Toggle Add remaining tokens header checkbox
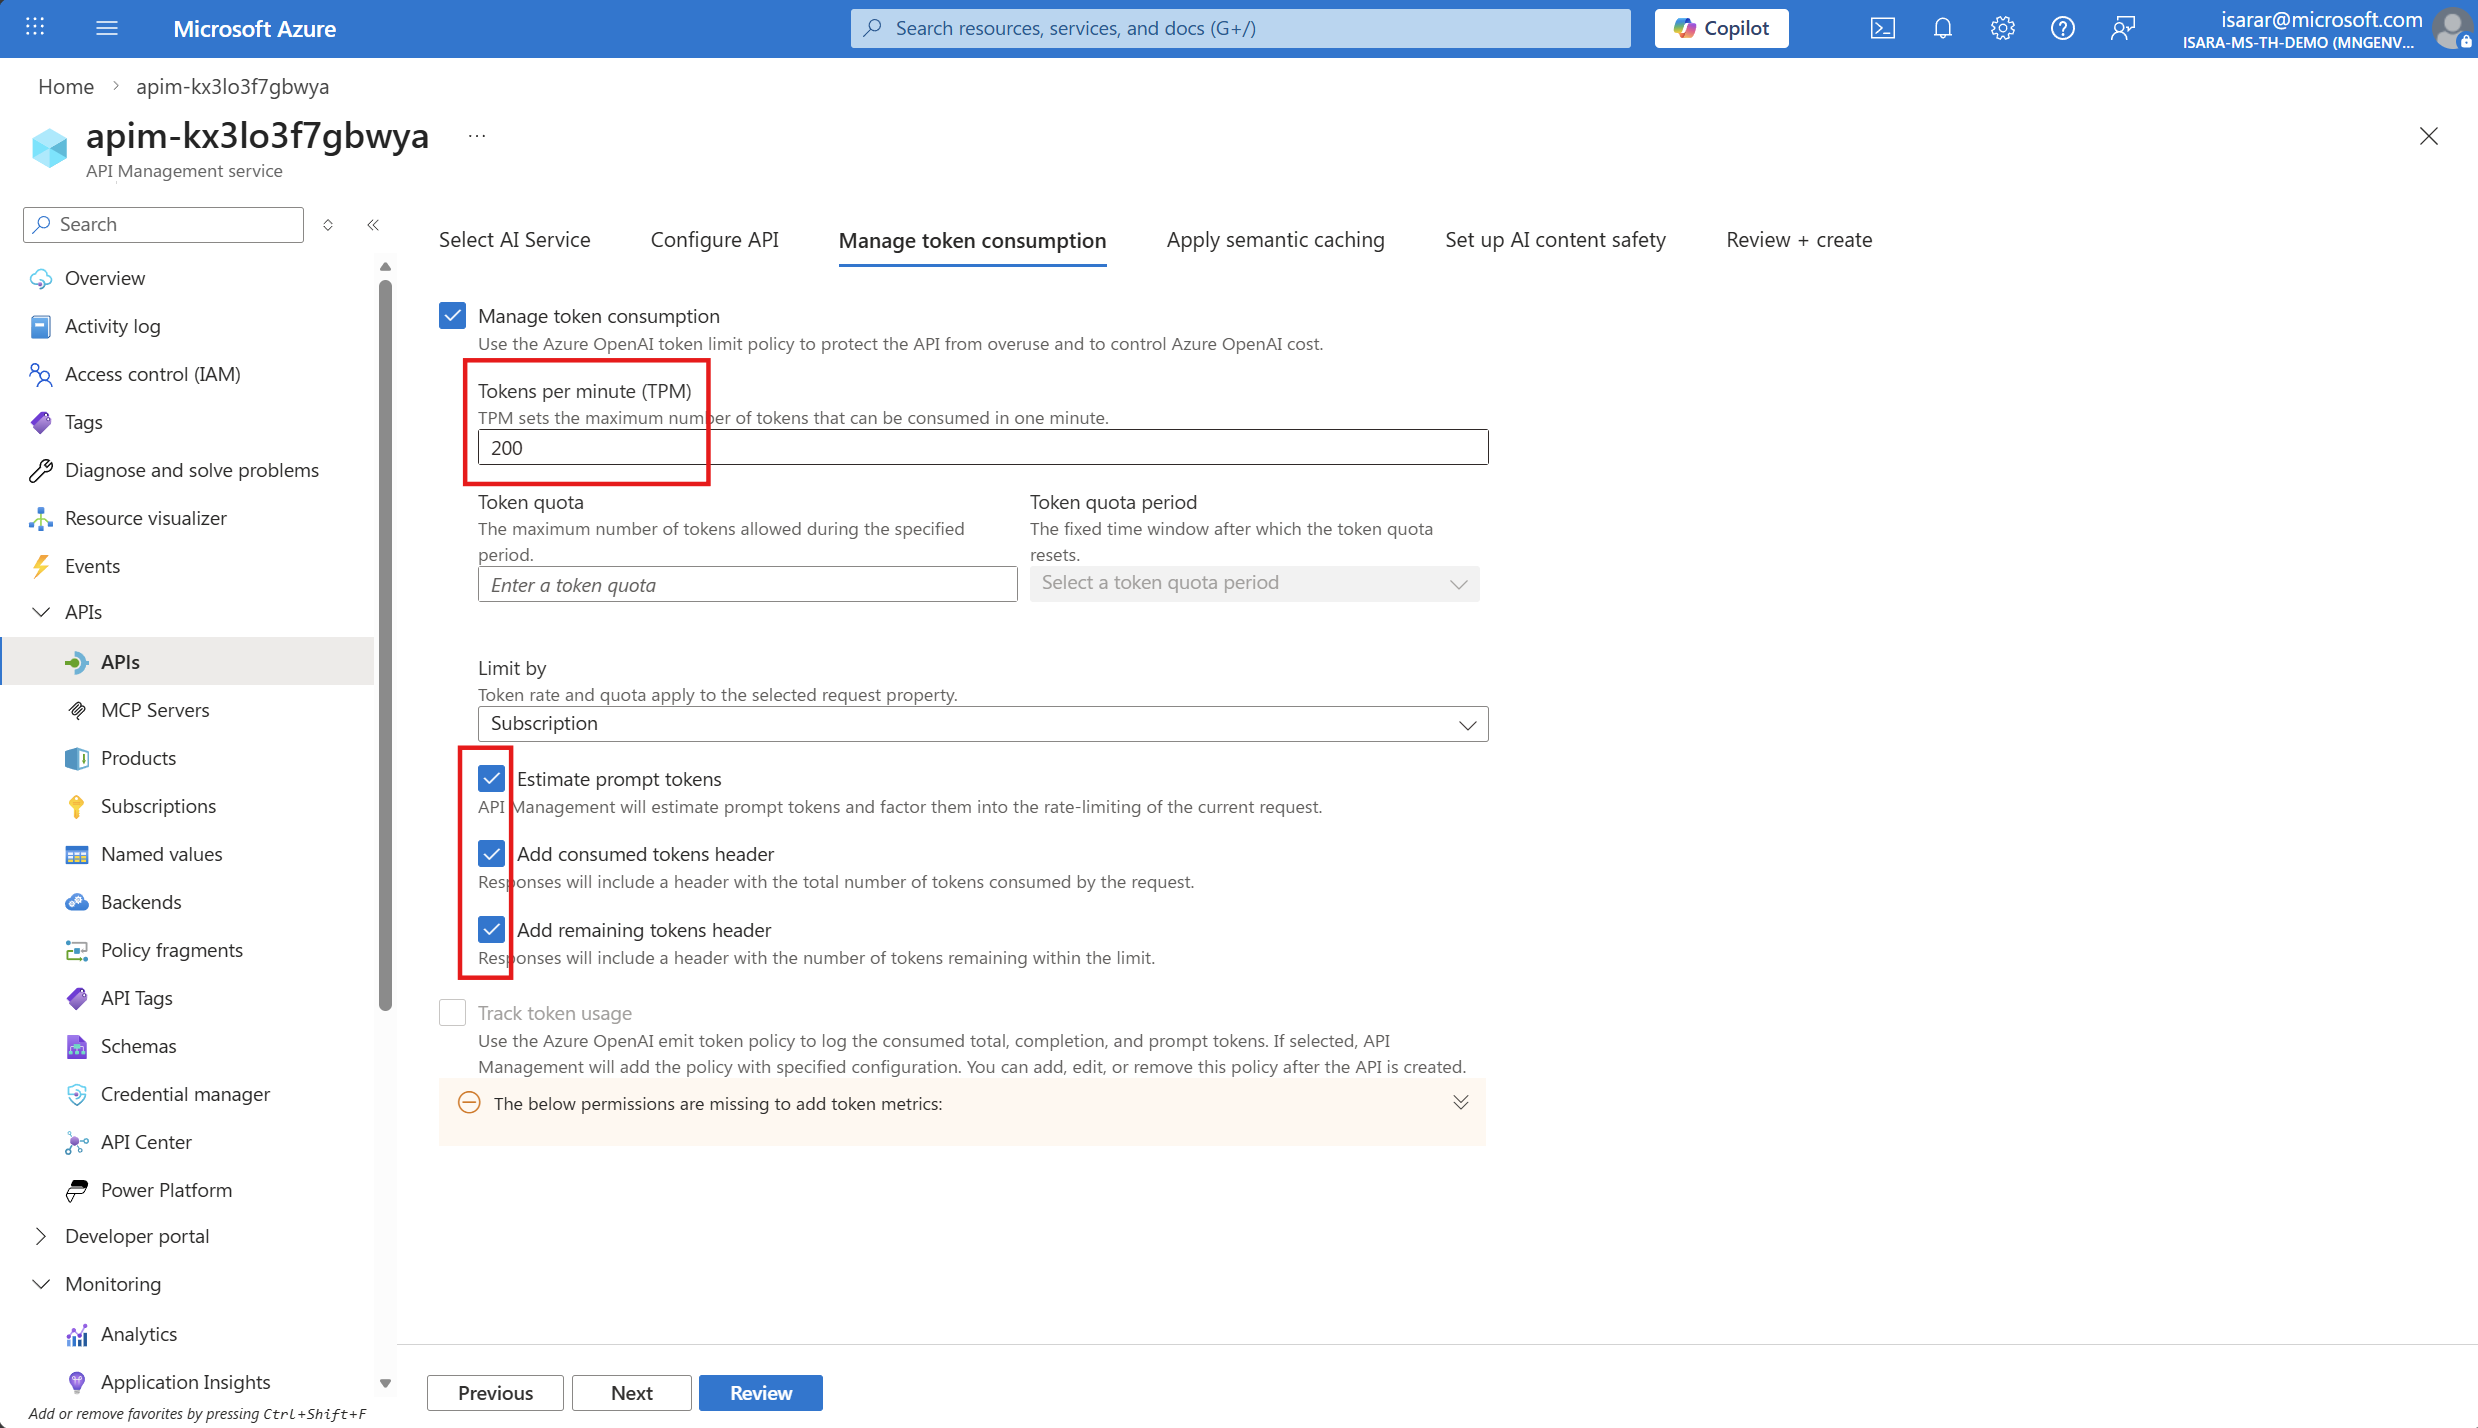The height and width of the screenshot is (1428, 2478). tap(491, 929)
